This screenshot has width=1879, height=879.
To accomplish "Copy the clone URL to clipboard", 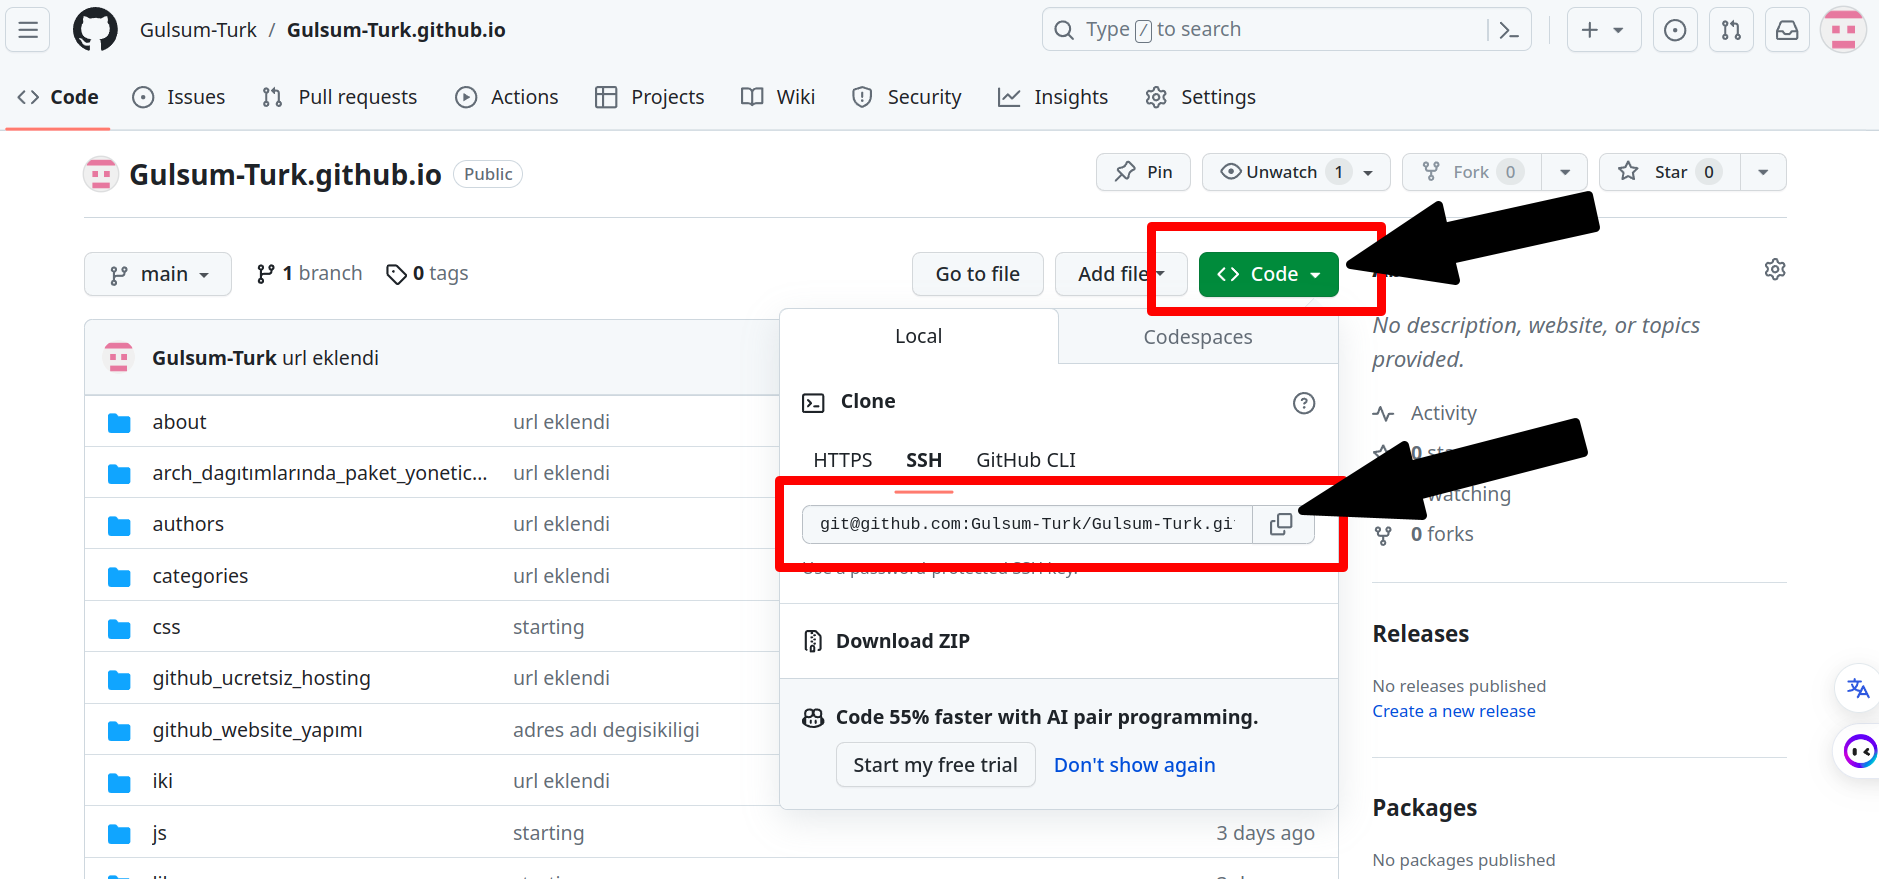I will (1281, 524).
